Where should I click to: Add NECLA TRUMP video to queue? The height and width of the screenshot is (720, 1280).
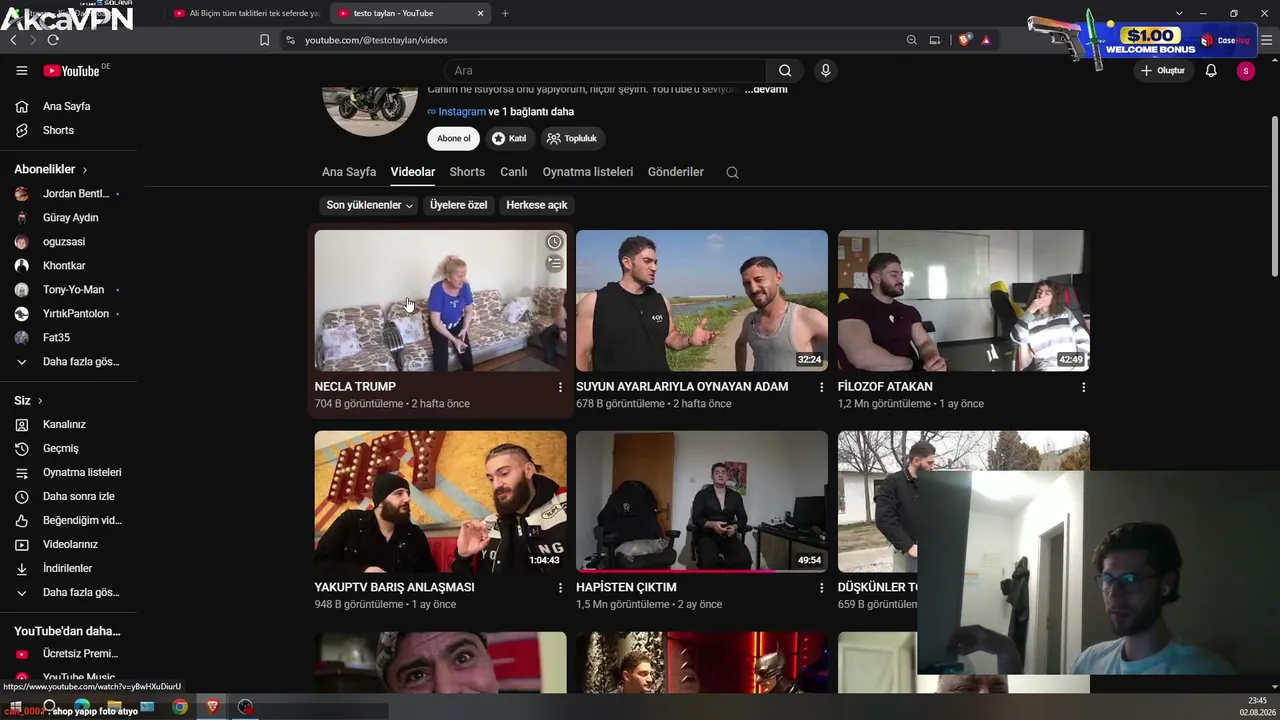click(554, 263)
